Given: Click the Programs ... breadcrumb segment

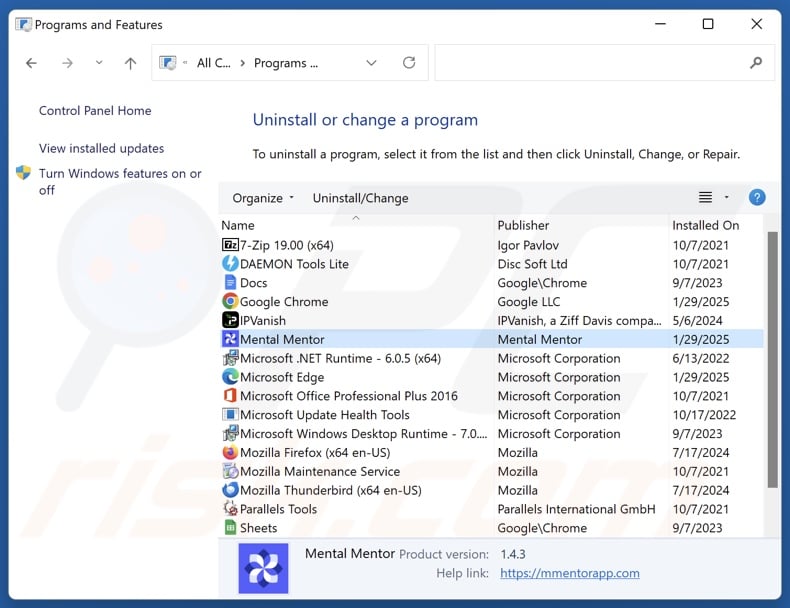Looking at the screenshot, I should (286, 63).
